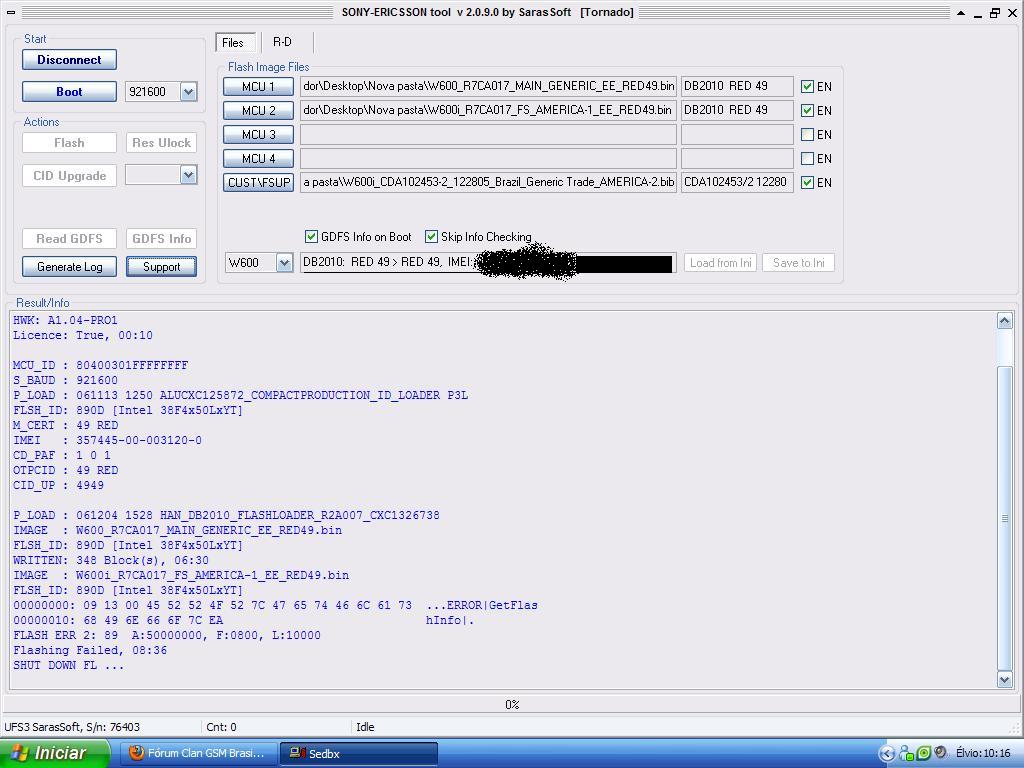The image size is (1024, 768).
Task: Click the MCU 1 DB2010 RED 49 info field
Action: click(x=737, y=86)
